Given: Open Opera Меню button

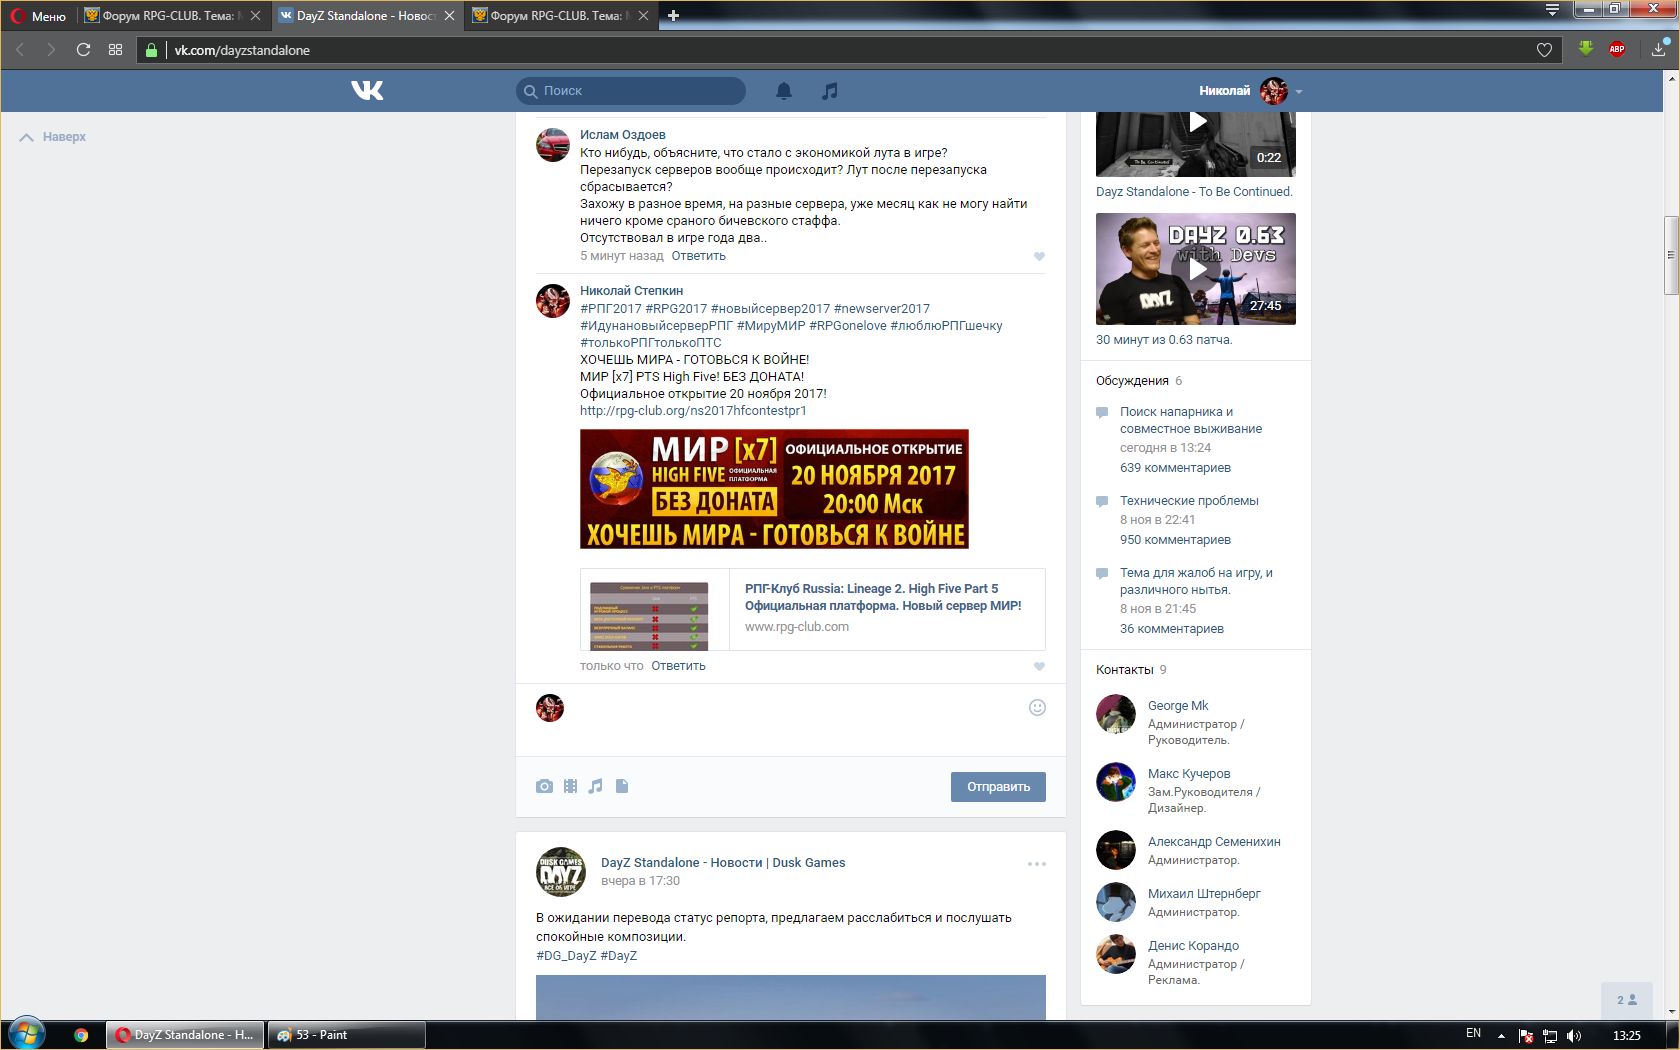Looking at the screenshot, I should click(39, 16).
